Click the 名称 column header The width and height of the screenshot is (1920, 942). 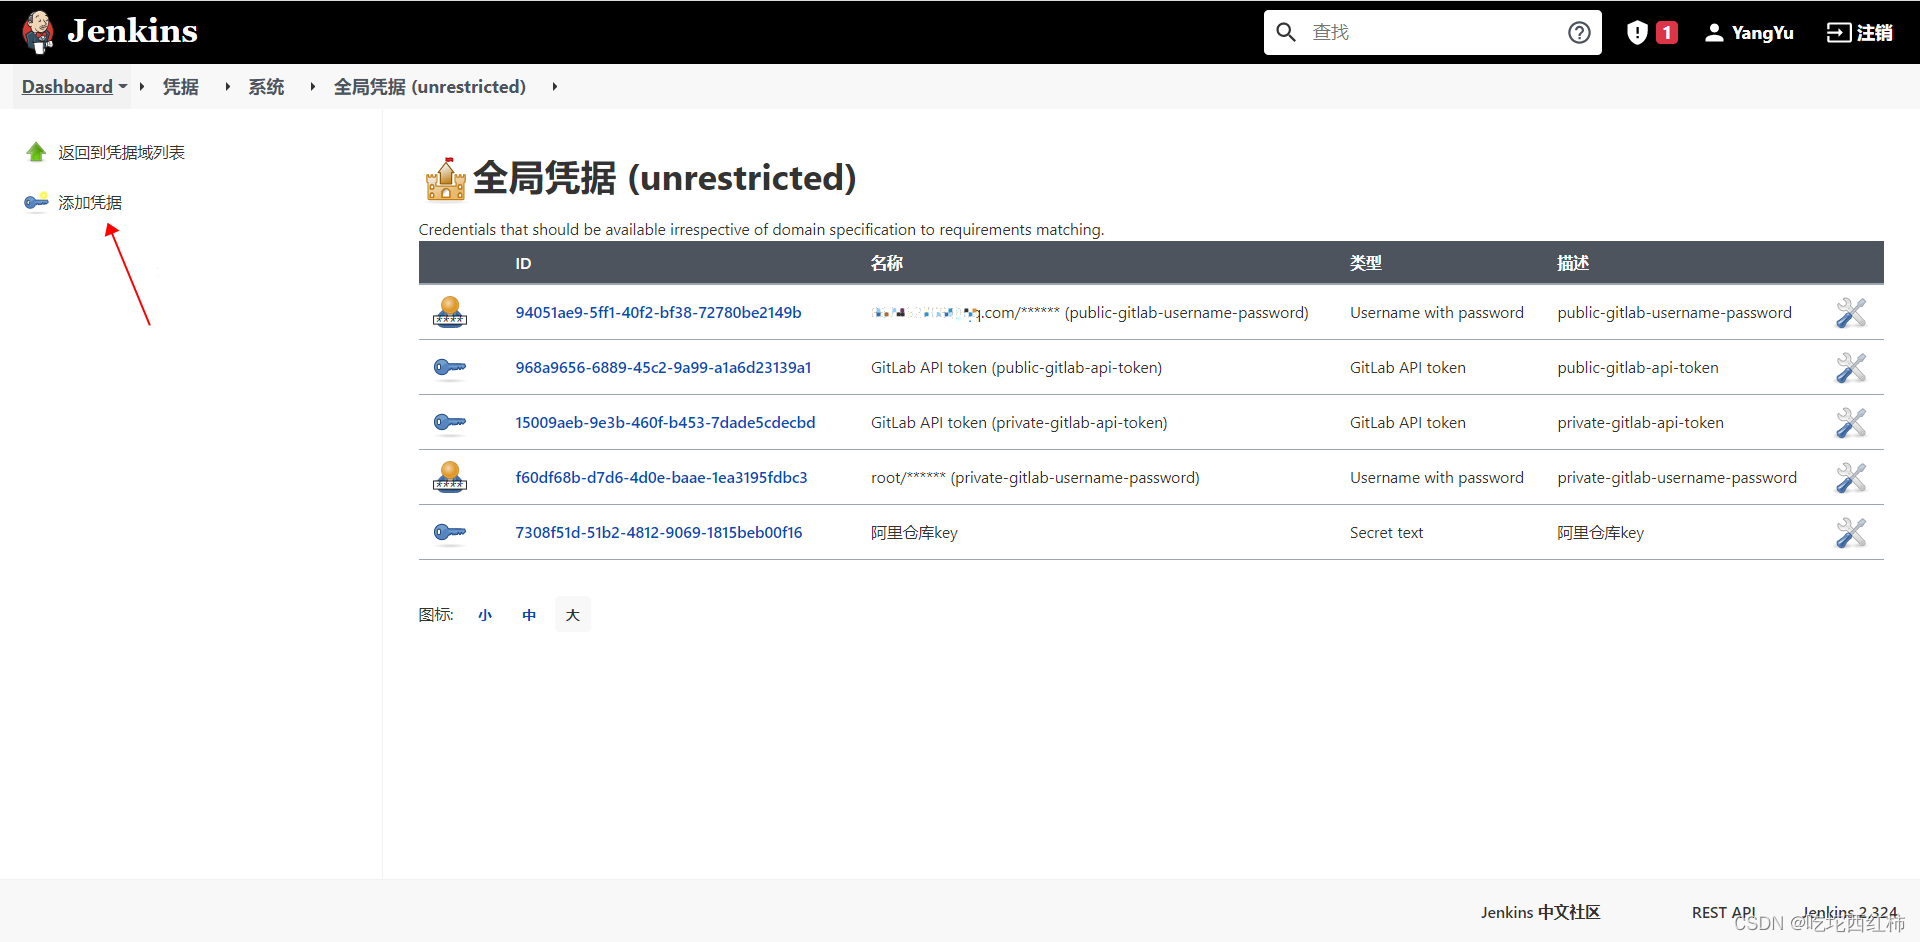[886, 263]
